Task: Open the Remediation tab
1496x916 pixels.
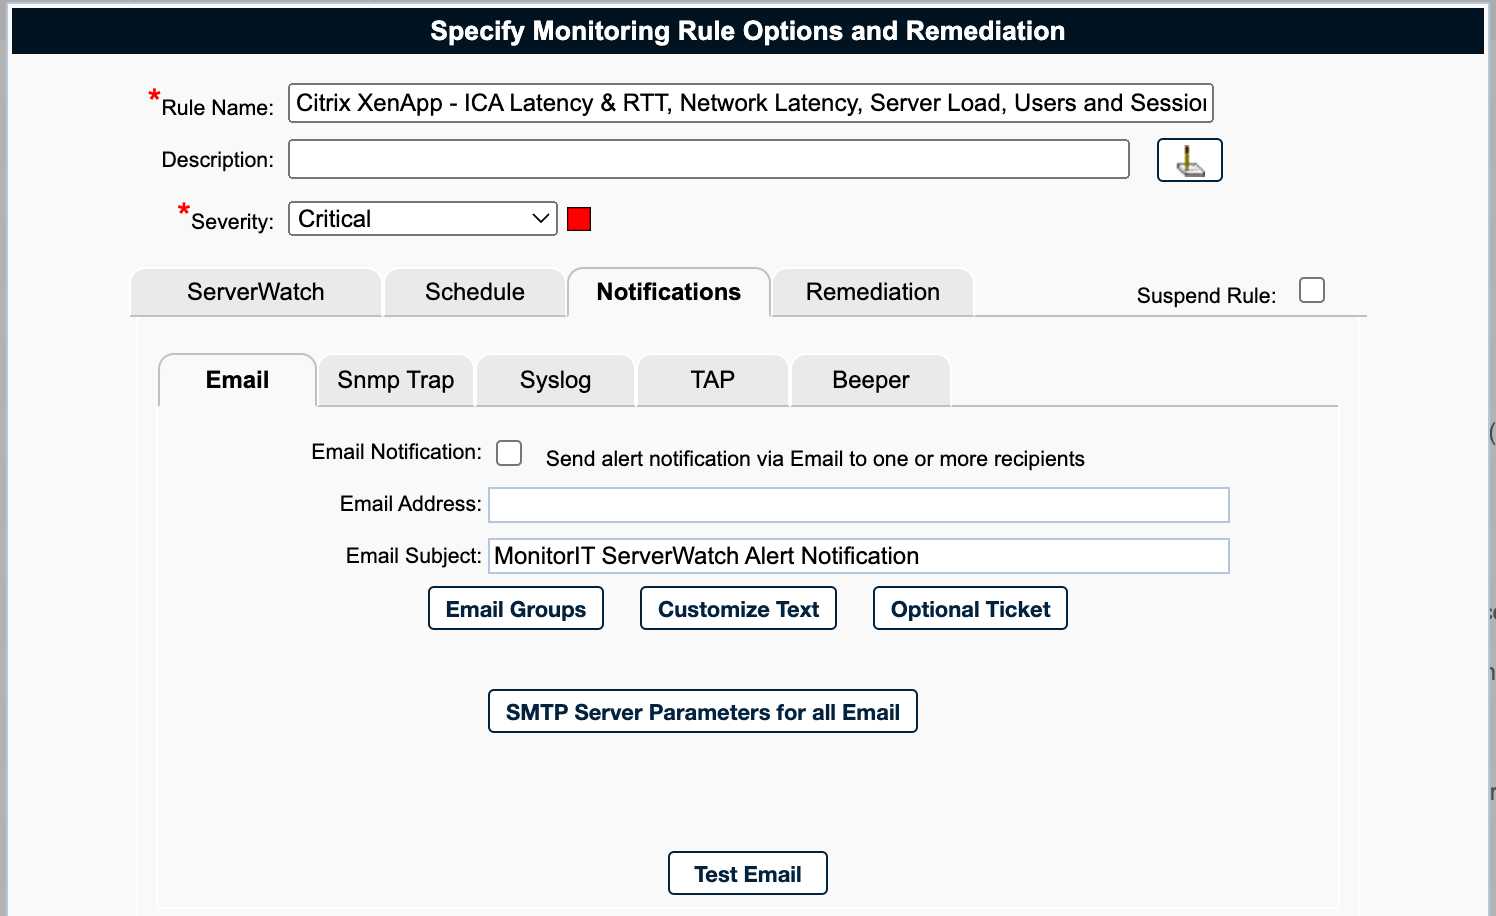Action: [873, 292]
